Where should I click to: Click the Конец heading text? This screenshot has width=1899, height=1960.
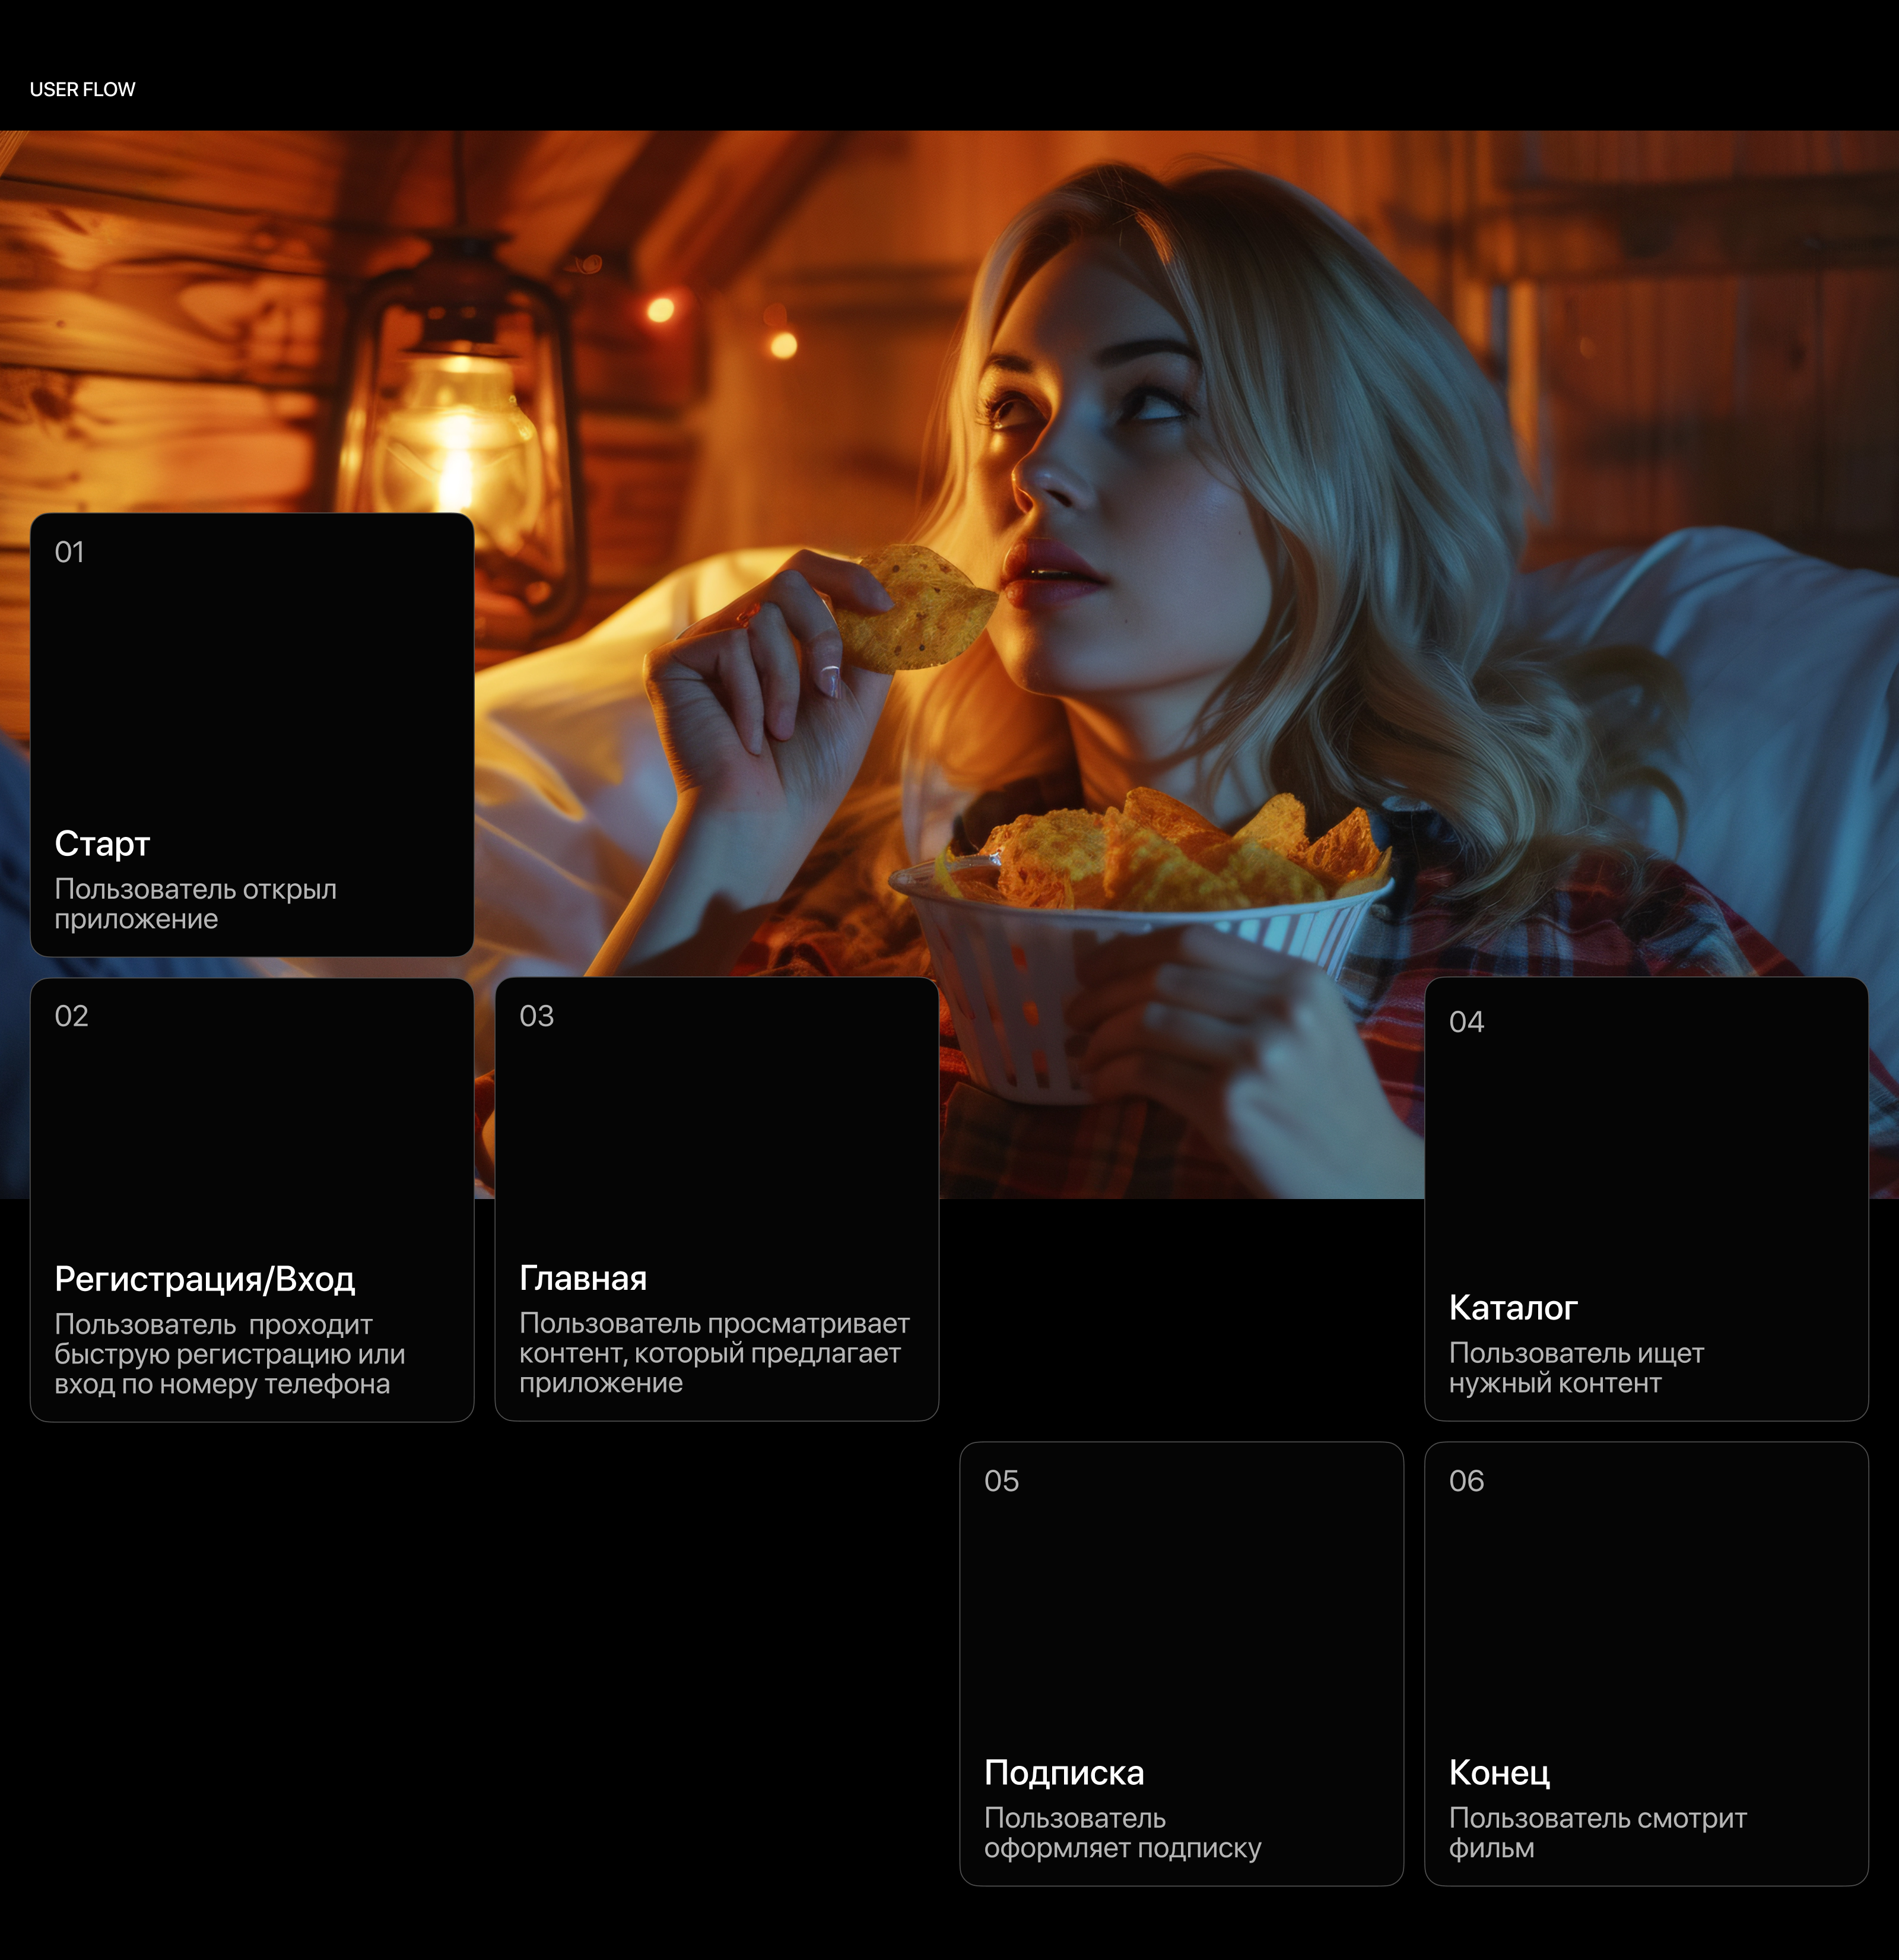tap(1499, 1772)
